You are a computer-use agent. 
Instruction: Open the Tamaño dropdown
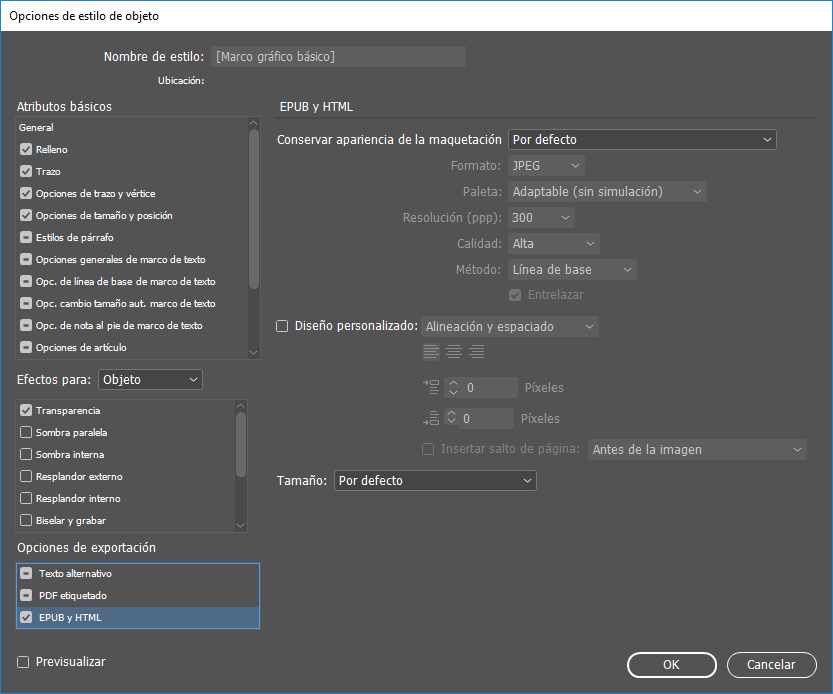click(435, 480)
